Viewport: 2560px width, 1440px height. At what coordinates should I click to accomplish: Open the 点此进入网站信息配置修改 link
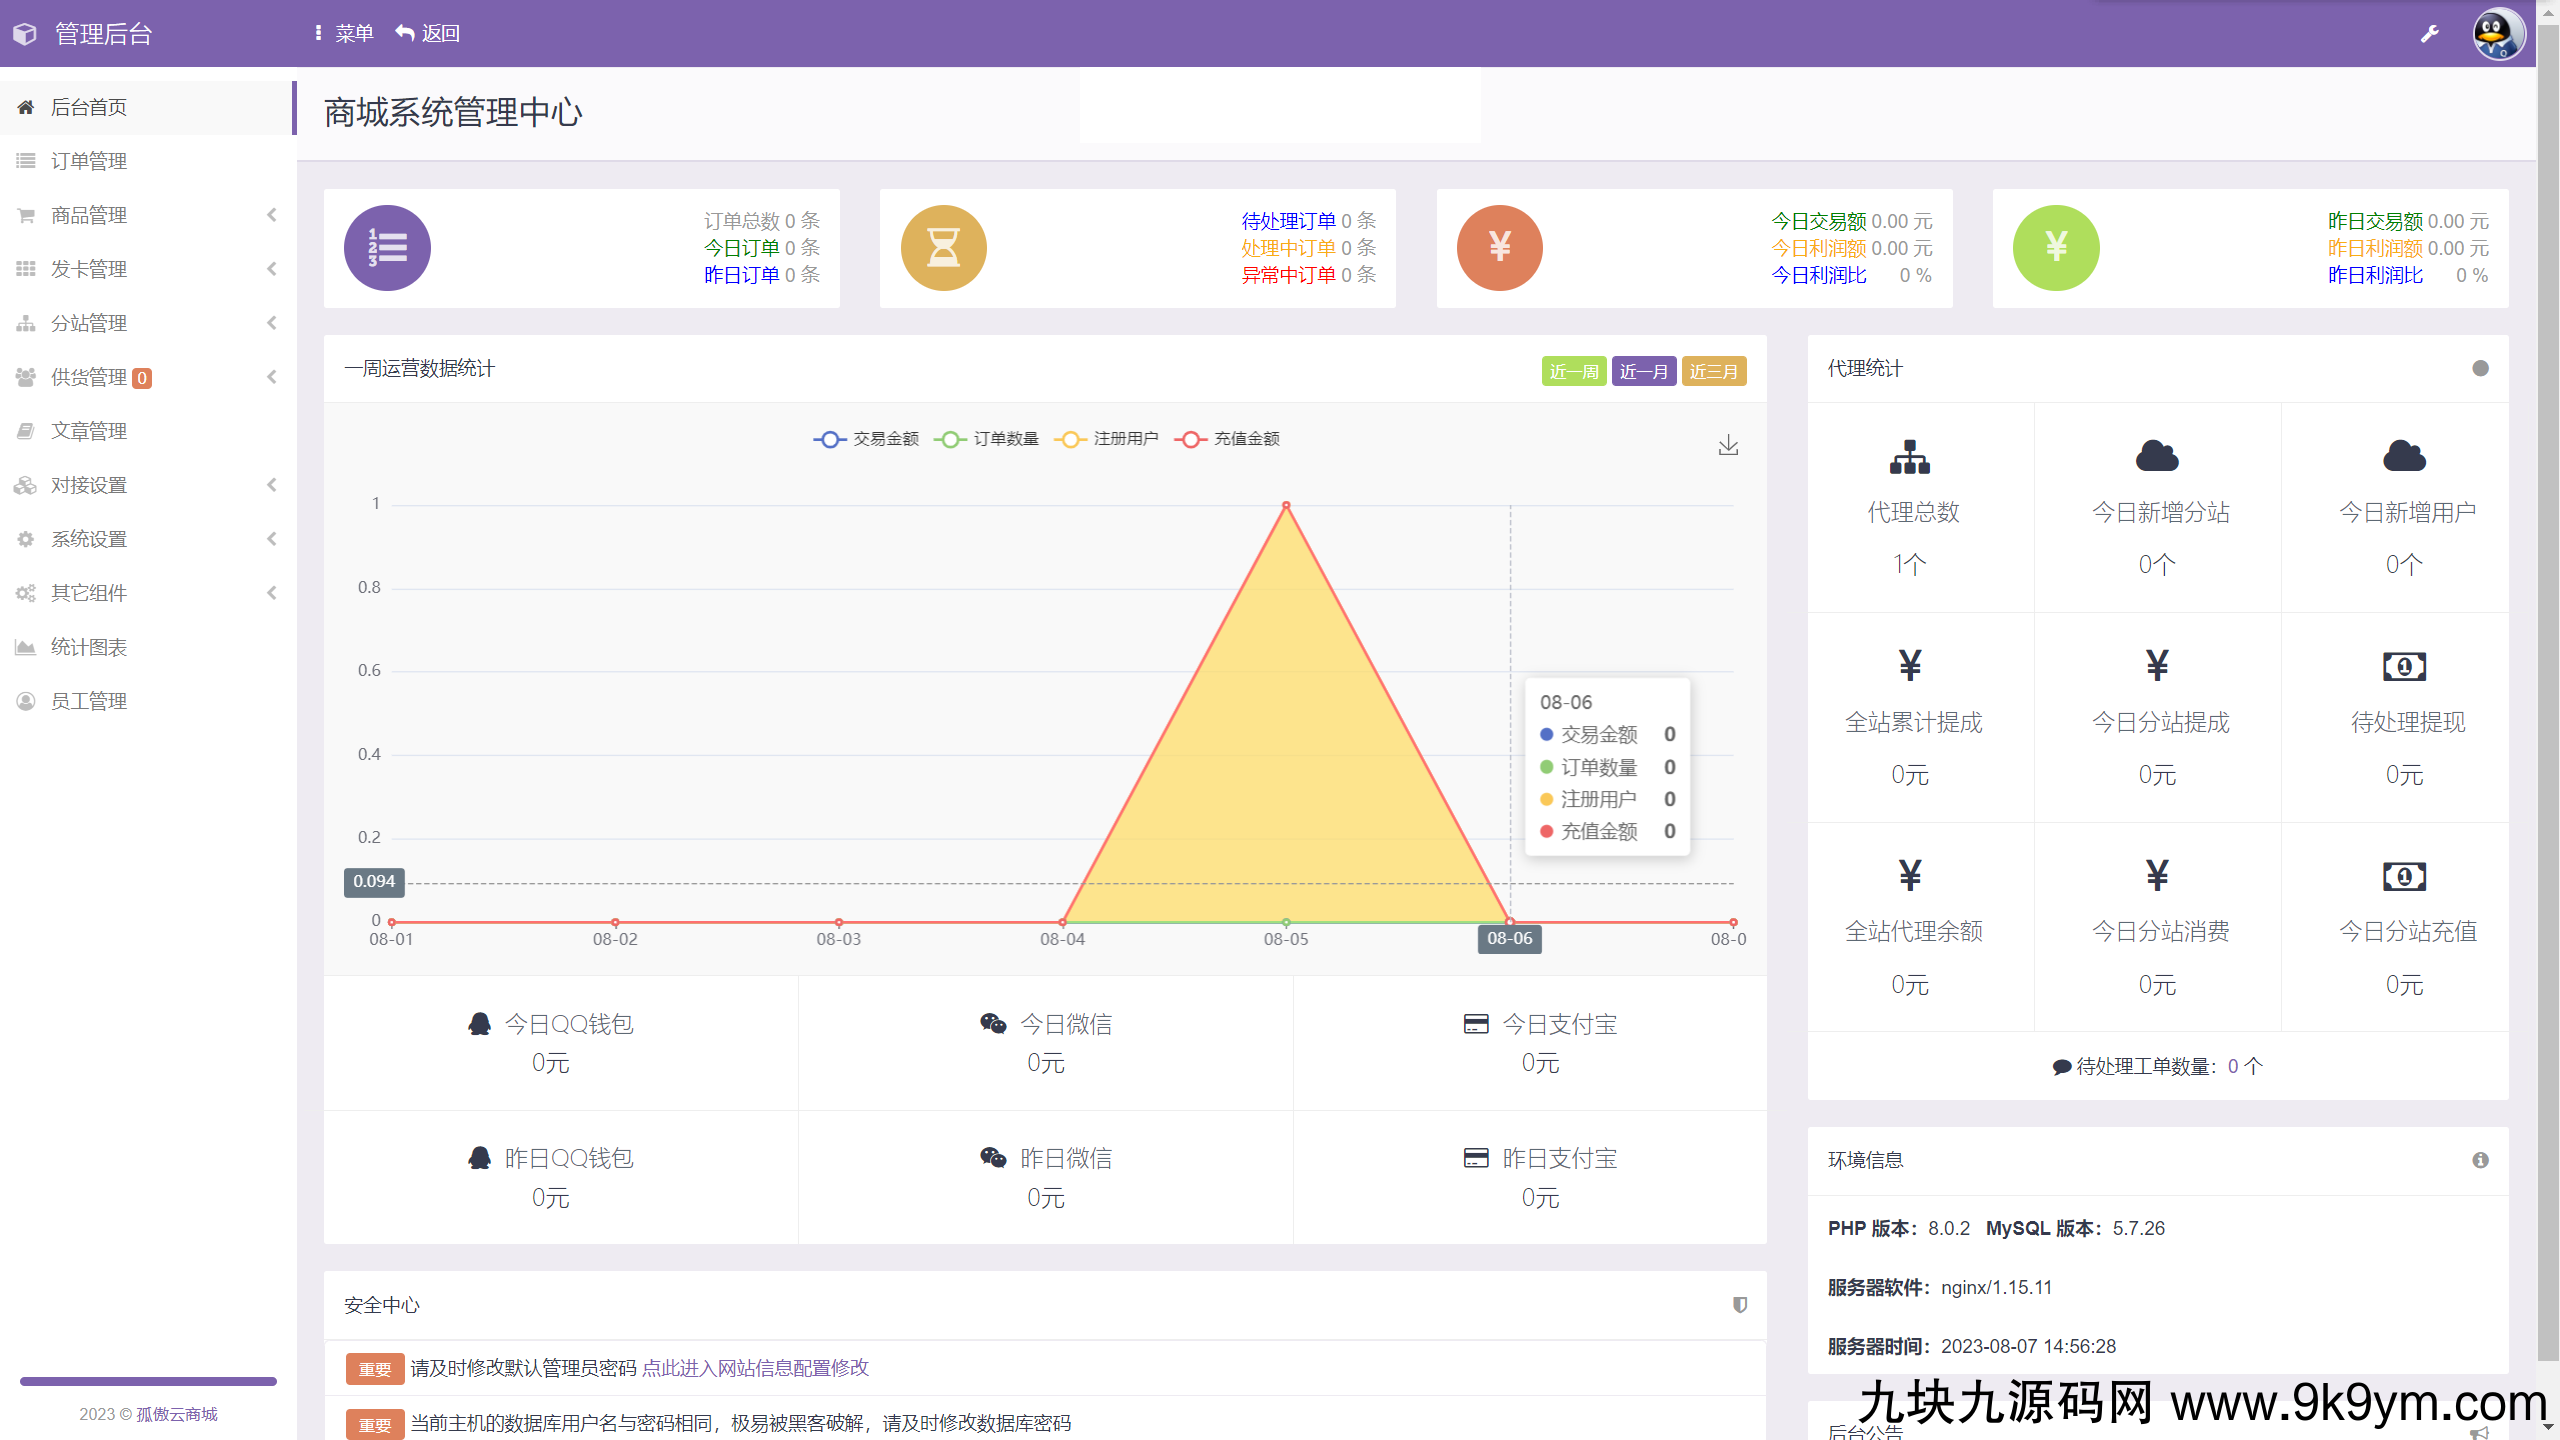(755, 1367)
